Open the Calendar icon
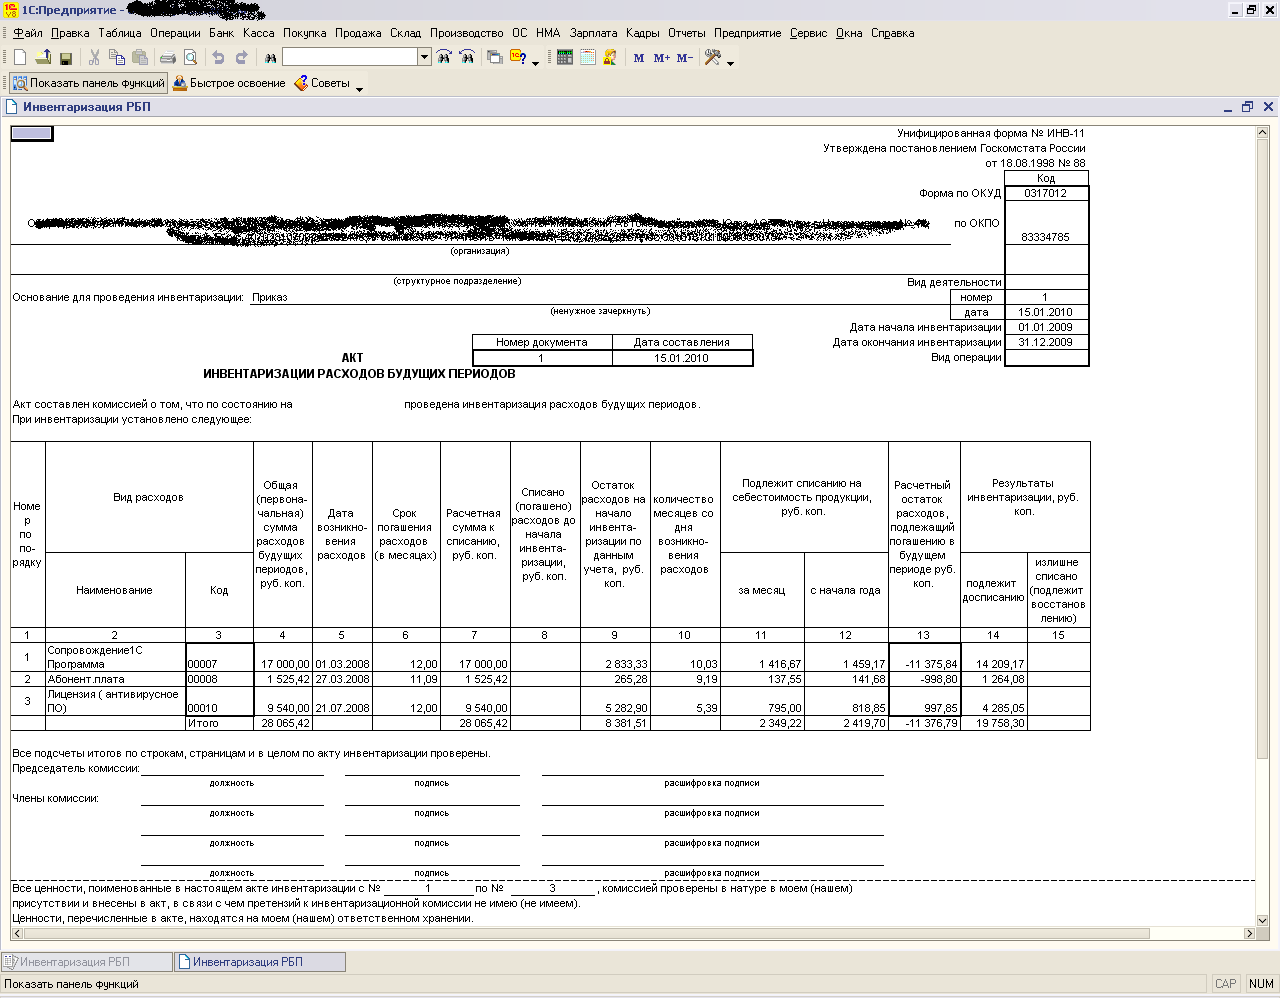Image resolution: width=1280 pixels, height=998 pixels. click(588, 58)
